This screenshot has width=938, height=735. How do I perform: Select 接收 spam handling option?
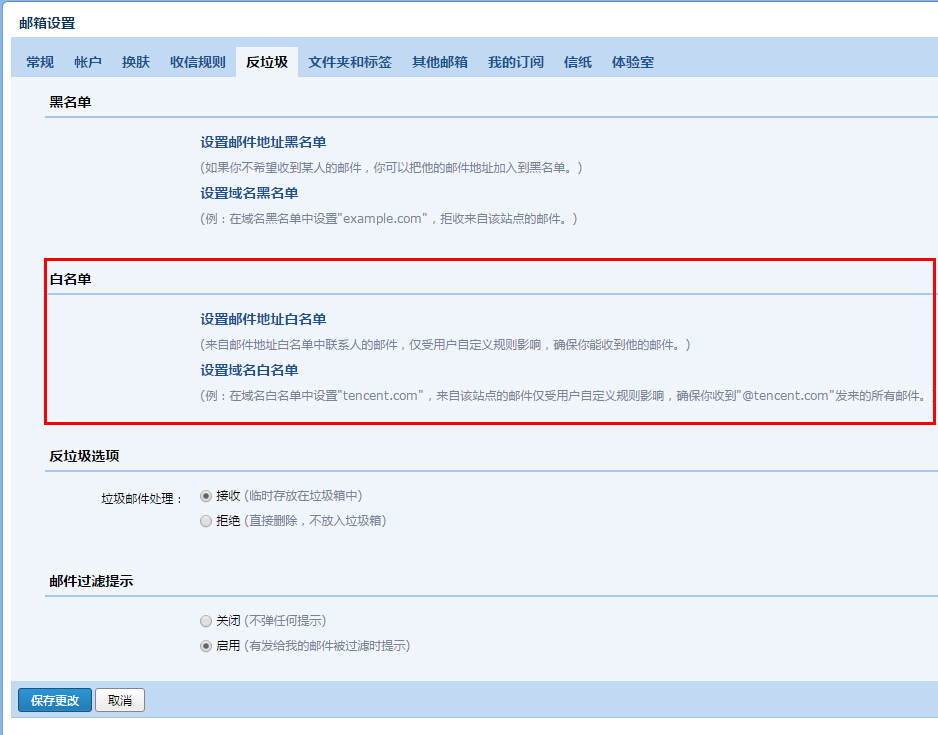point(206,496)
